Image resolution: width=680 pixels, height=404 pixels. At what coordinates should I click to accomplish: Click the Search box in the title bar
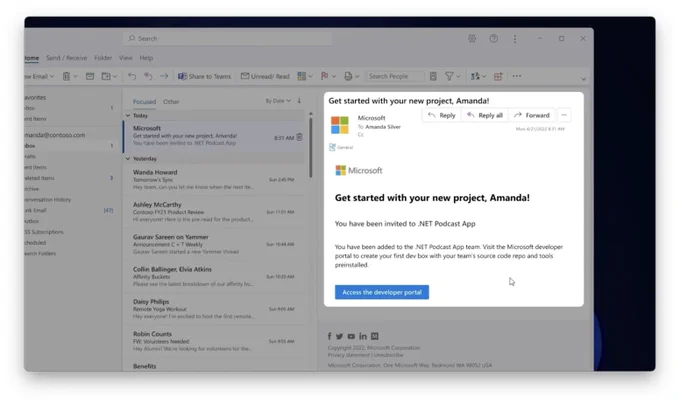coord(228,39)
